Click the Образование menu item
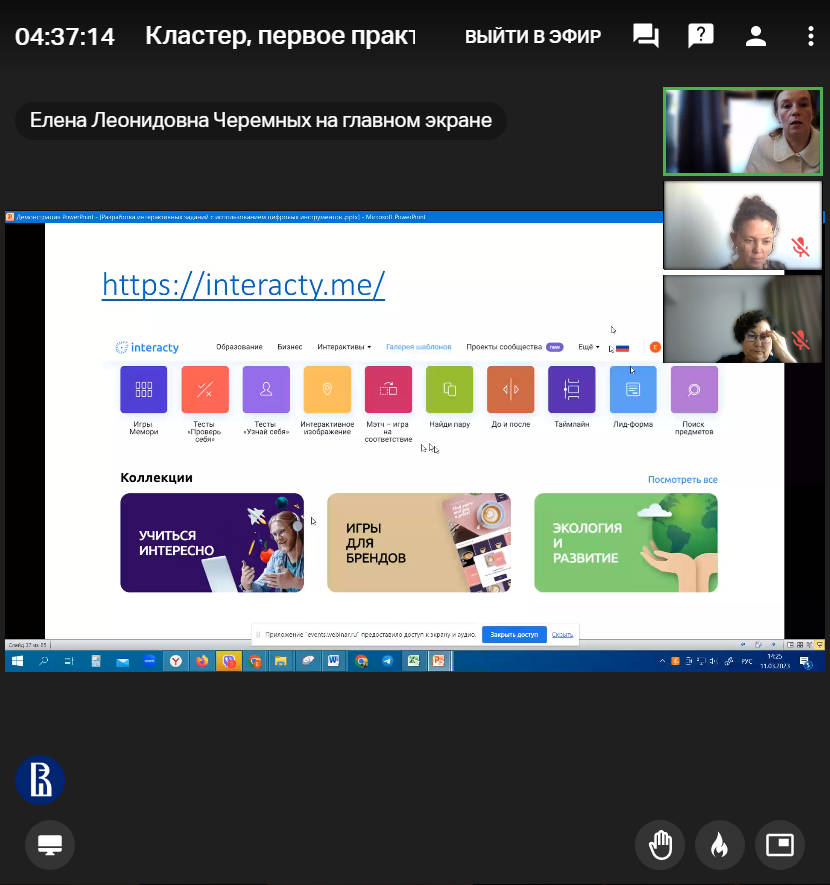The image size is (830, 885). click(239, 347)
